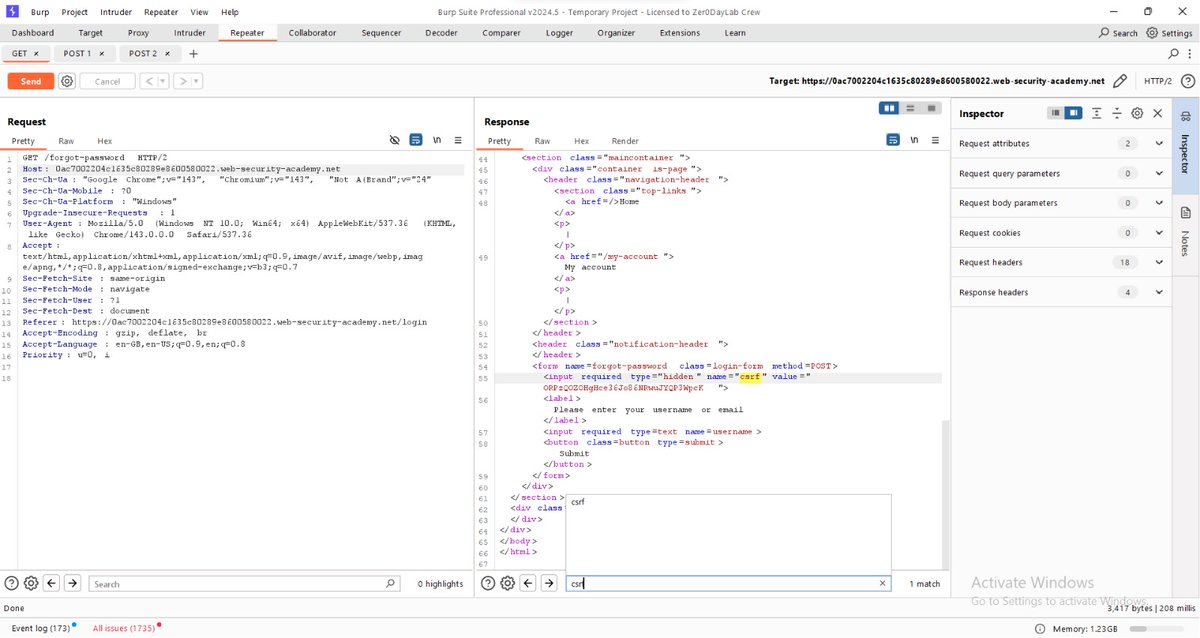Edit target with the pencil icon
Viewport: 1200px width, 638px height.
1120,81
